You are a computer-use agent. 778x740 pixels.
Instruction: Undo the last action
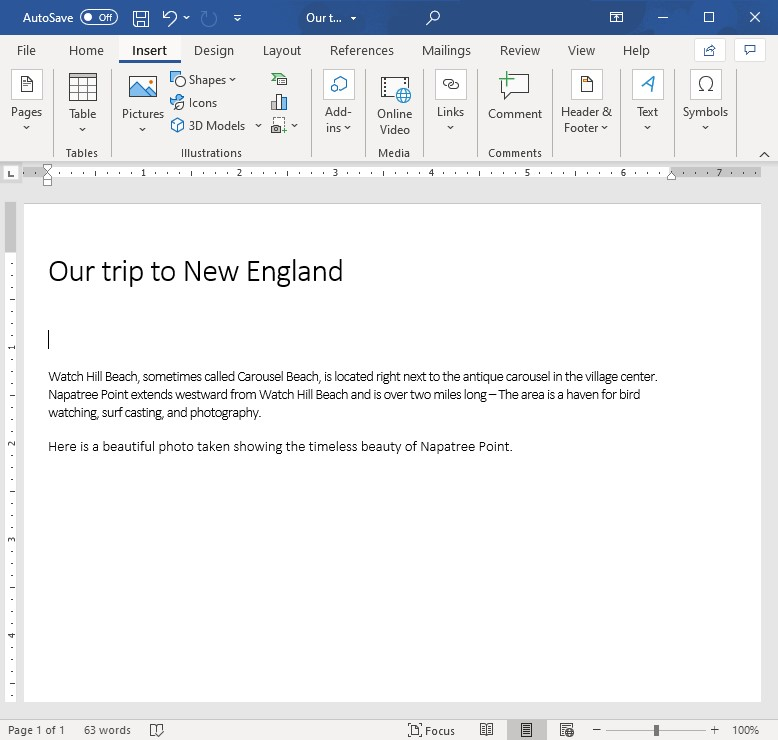point(169,18)
